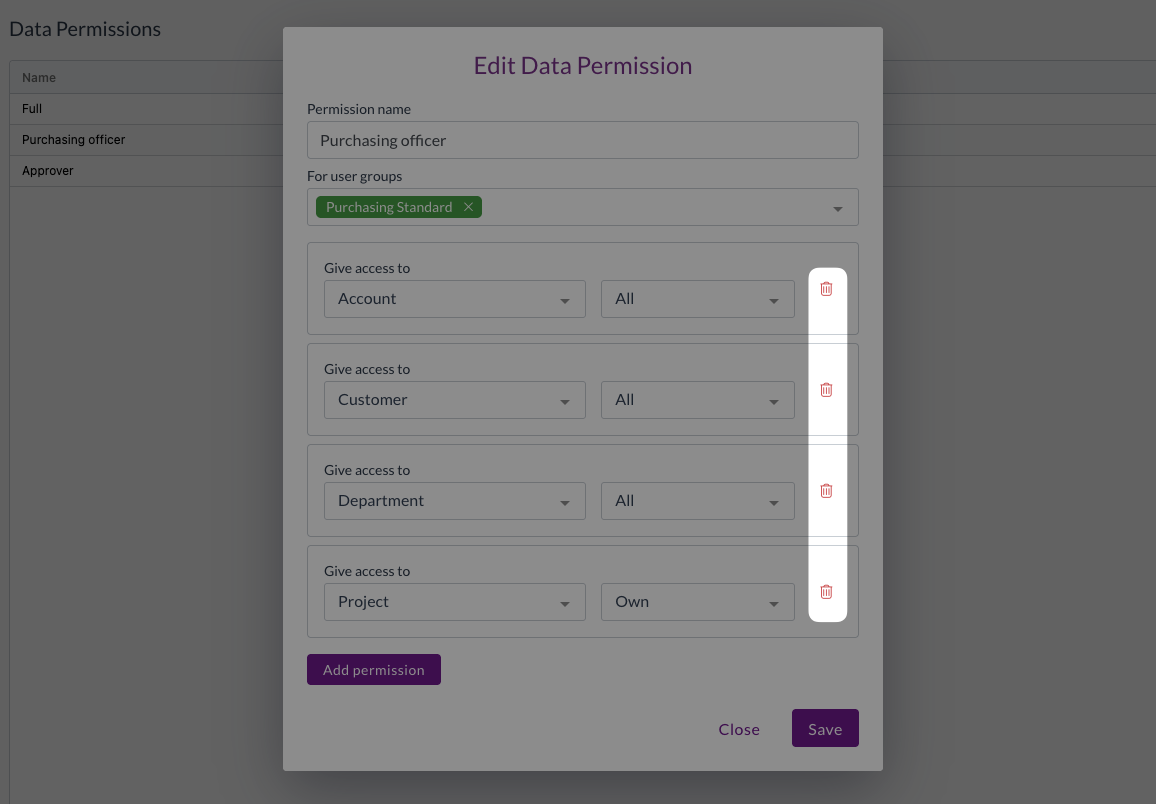Change Account access level from All
This screenshot has height=804, width=1156.
[x=697, y=299]
